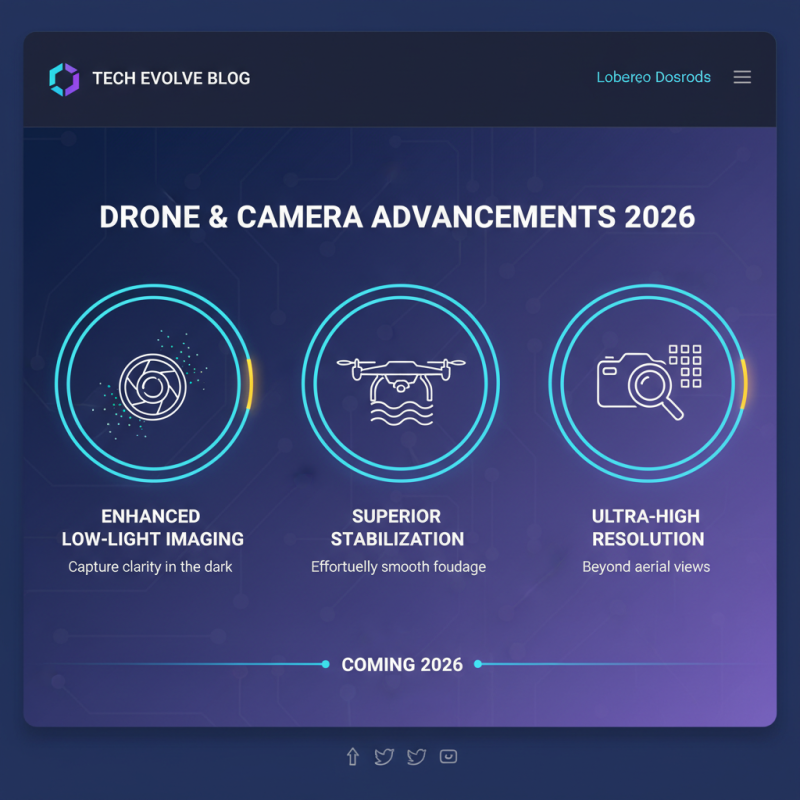Click the Lobereo Dosrods navigation link
Screen dimensions: 800x800
point(653,76)
